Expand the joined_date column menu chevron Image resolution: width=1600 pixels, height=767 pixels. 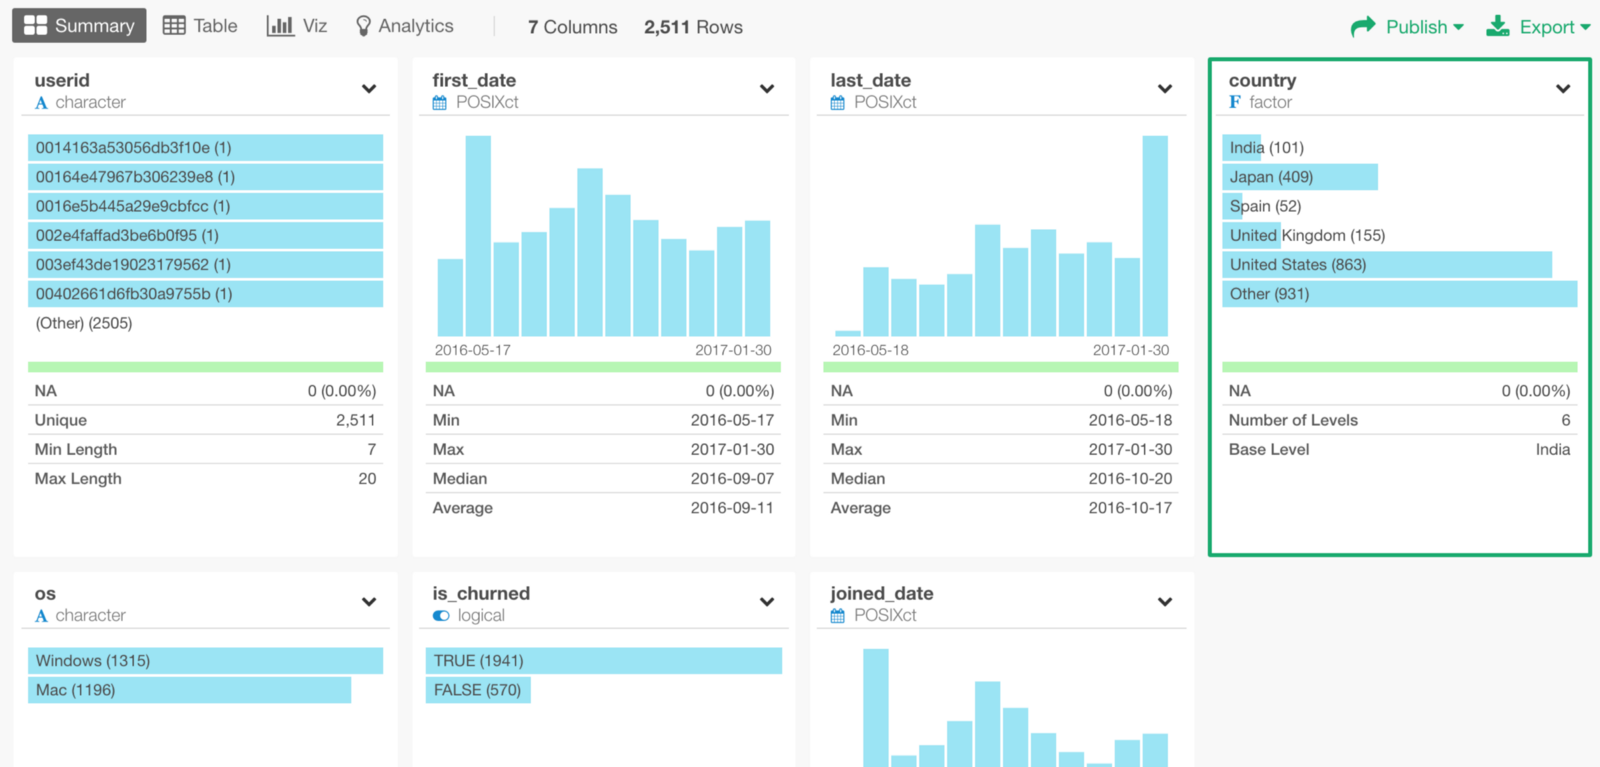coord(1165,602)
